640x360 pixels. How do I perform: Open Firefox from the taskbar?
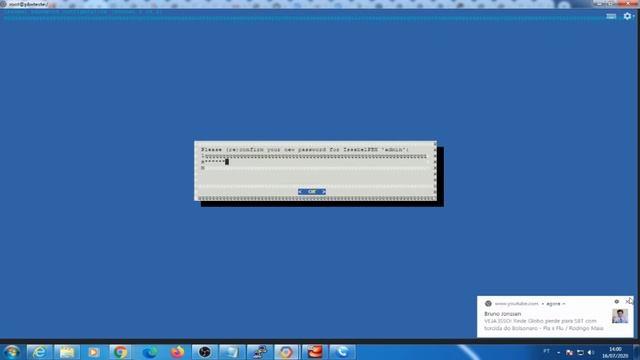coord(177,352)
